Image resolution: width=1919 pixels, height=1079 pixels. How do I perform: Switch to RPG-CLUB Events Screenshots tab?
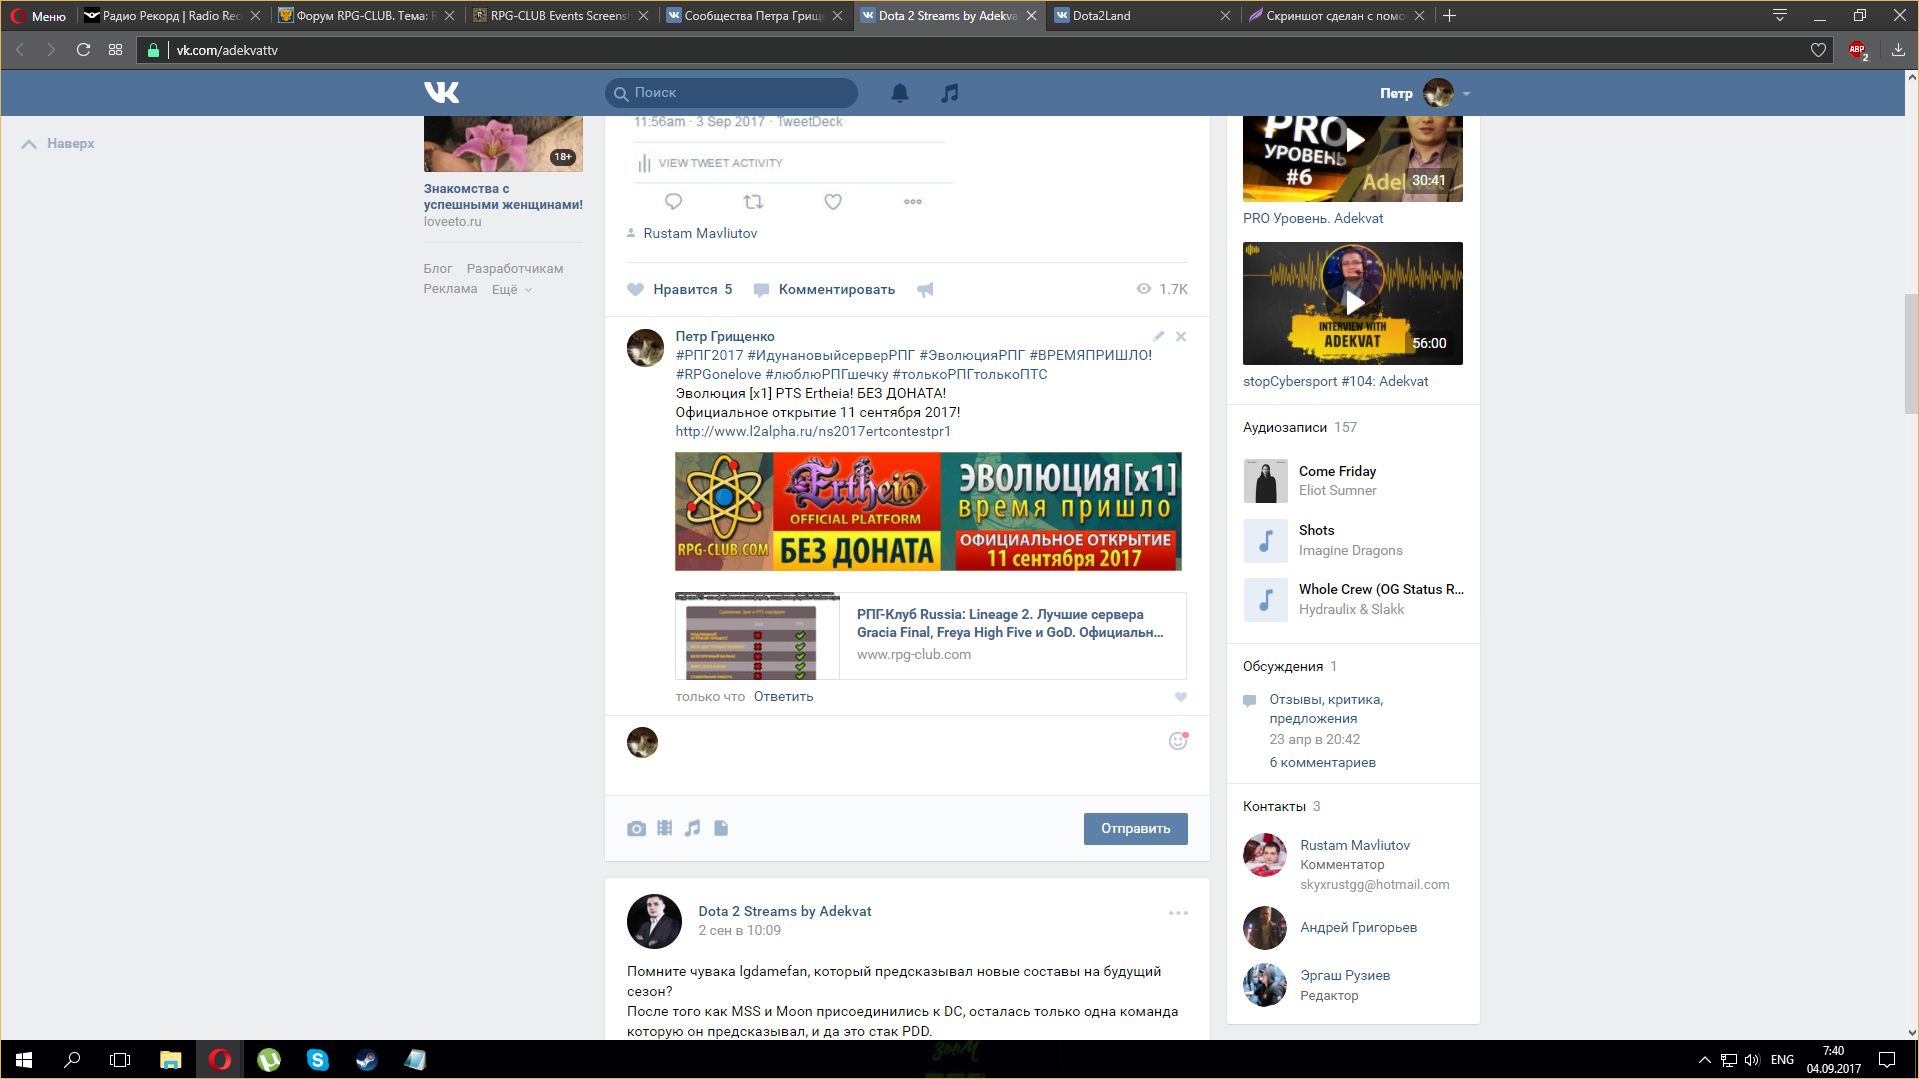(x=560, y=15)
